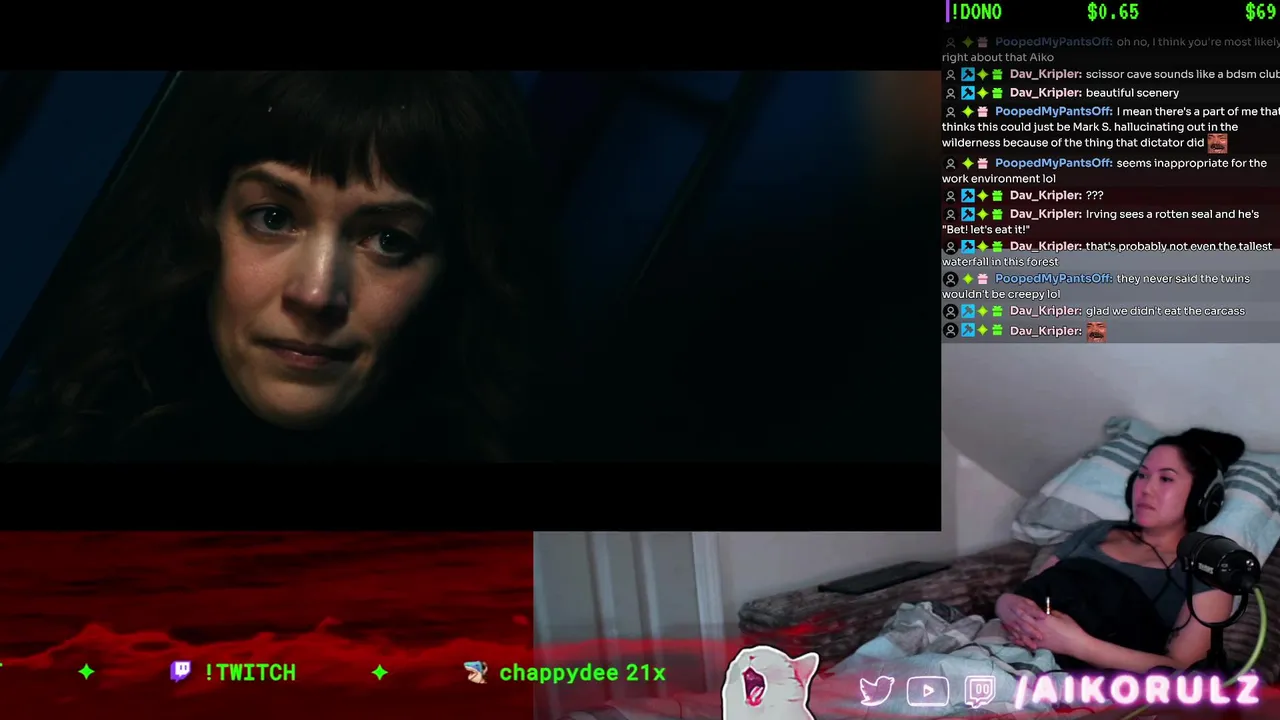The height and width of the screenshot is (720, 1280).
Task: Click the 'scissor cave sounds like a bdsm club' message
Action: tap(1182, 74)
